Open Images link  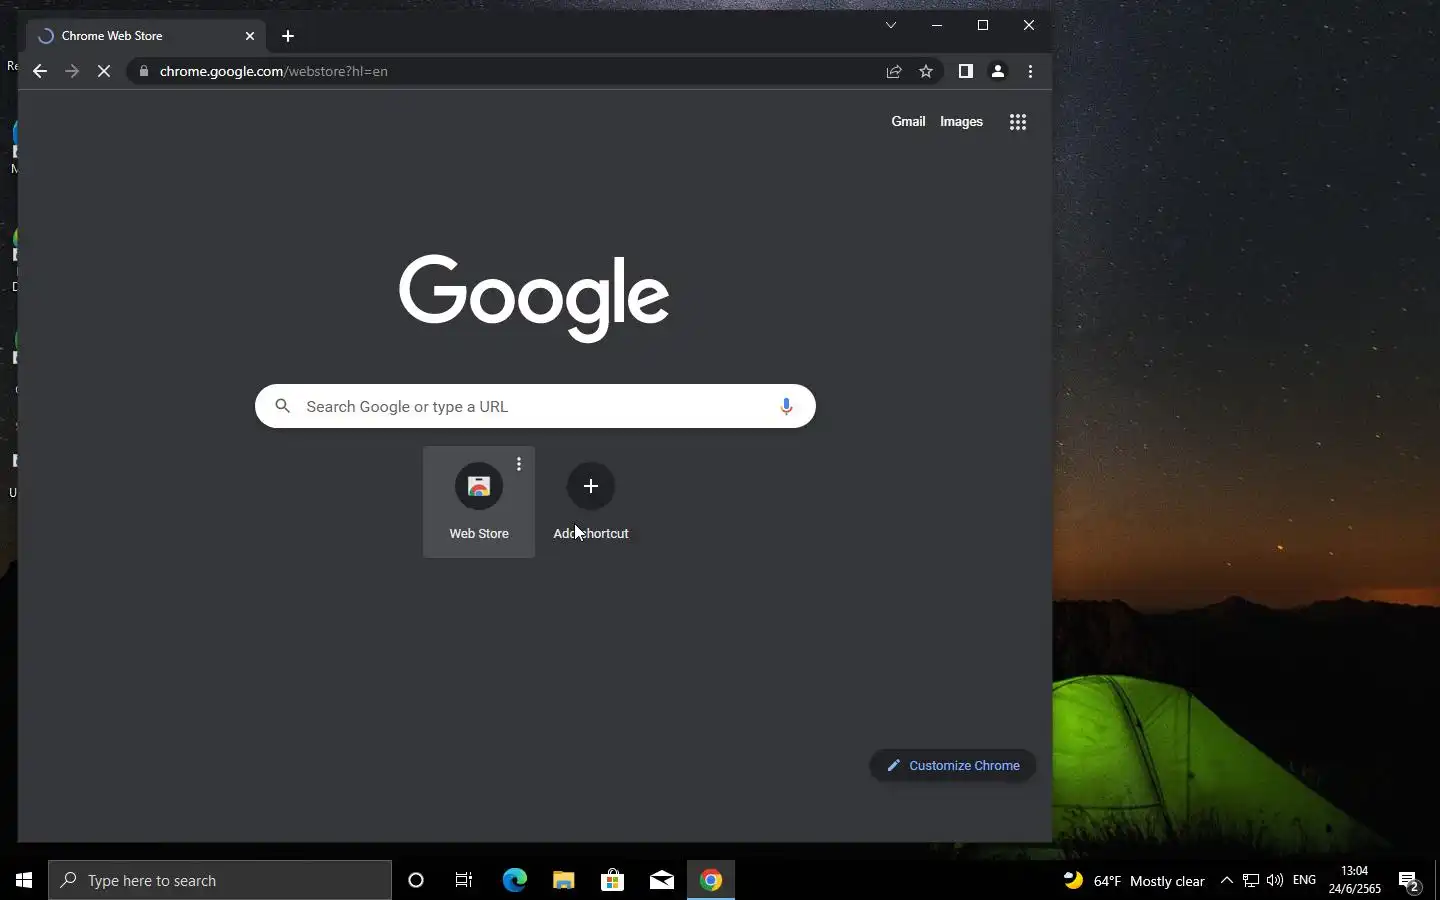(x=961, y=121)
